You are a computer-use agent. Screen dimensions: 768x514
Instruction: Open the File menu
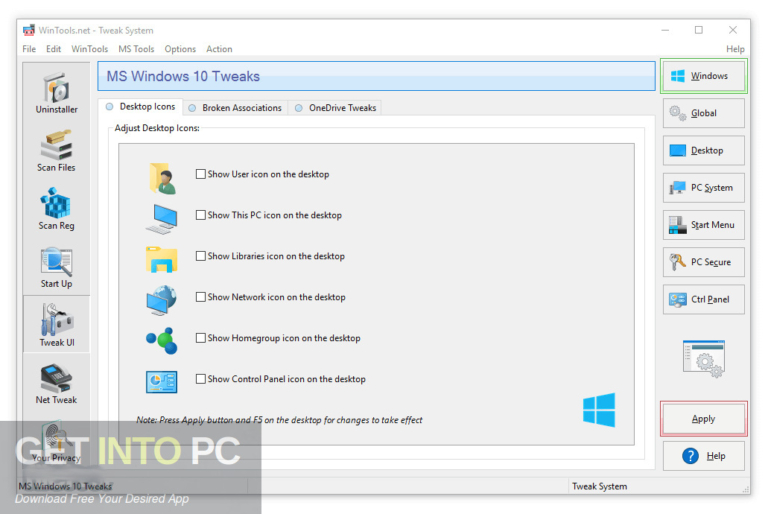[29, 49]
